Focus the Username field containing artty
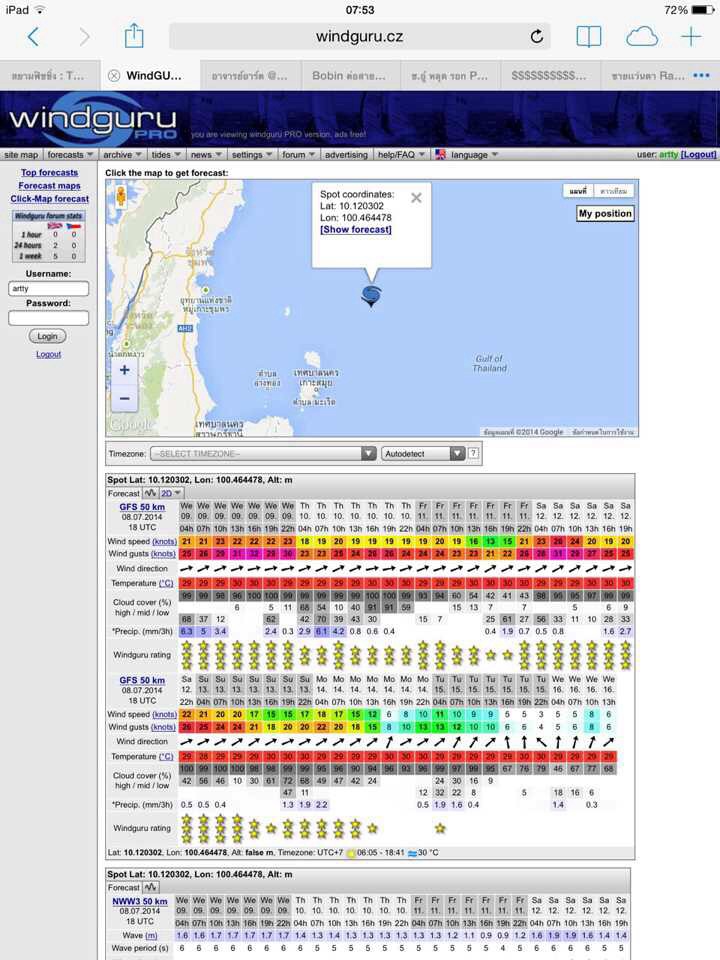Screen dimensions: 720x960 (x=48, y=288)
